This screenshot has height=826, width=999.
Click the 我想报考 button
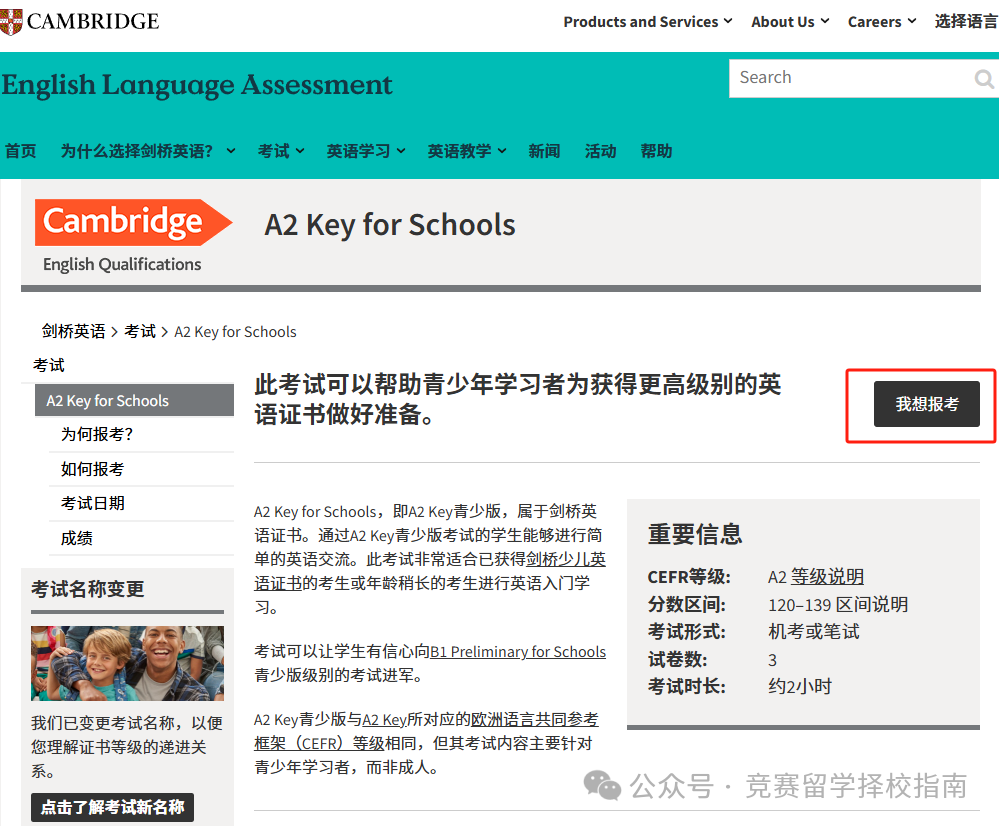(x=926, y=404)
